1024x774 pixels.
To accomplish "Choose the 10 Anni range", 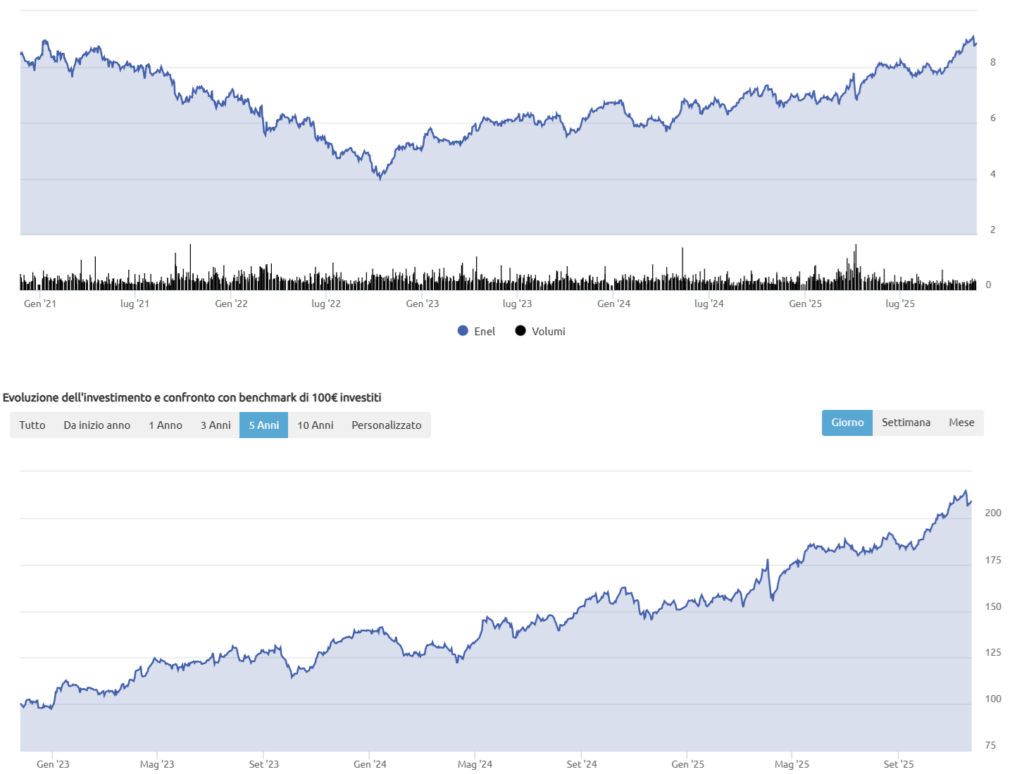I will [x=315, y=425].
